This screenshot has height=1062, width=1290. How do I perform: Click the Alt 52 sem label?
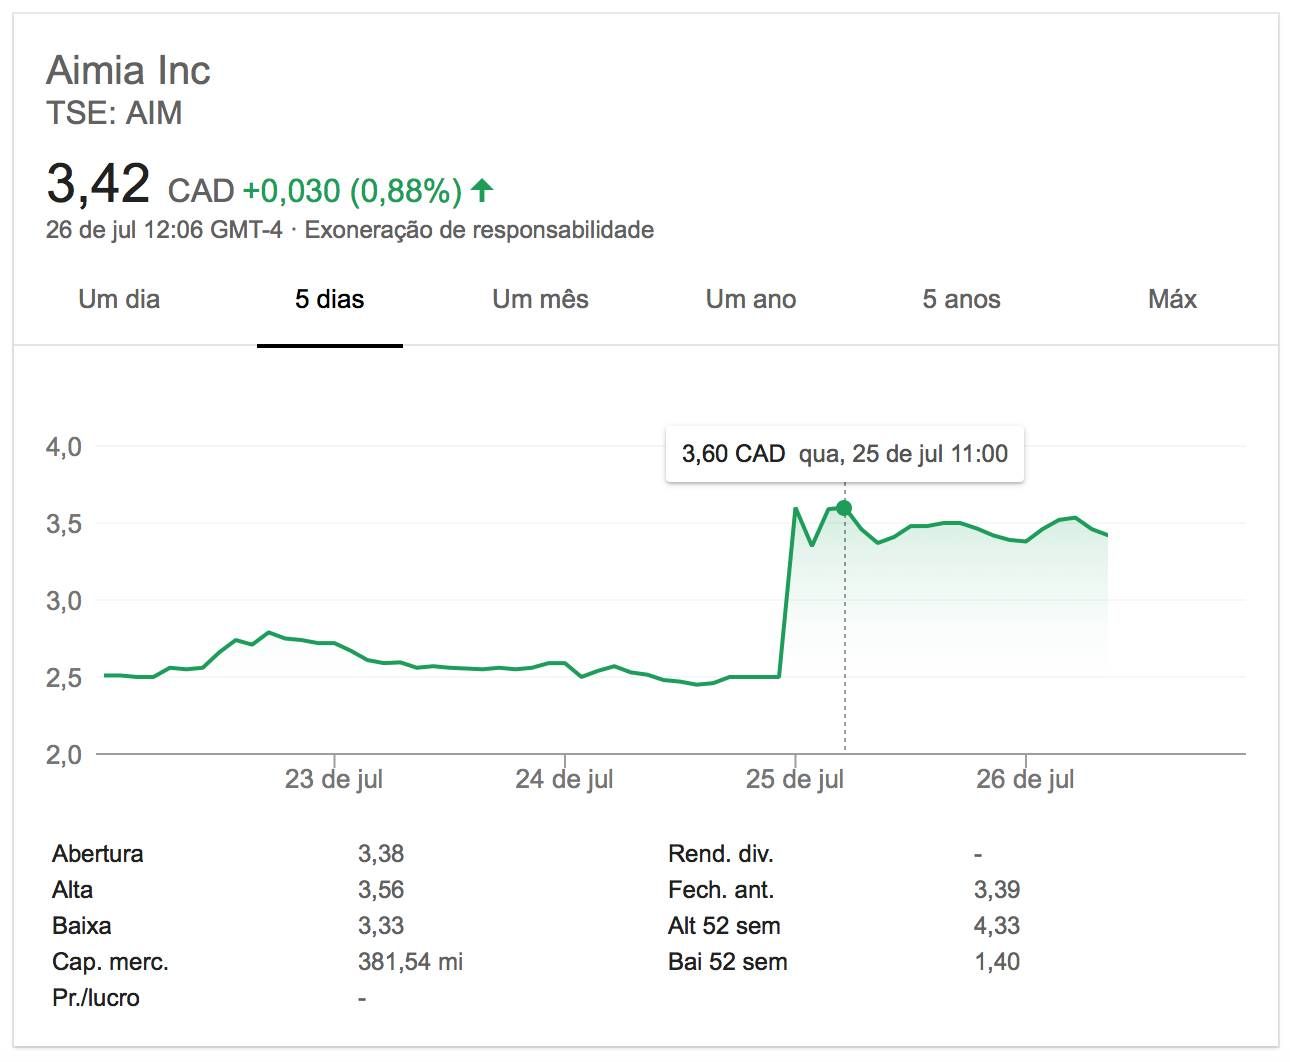tap(724, 926)
